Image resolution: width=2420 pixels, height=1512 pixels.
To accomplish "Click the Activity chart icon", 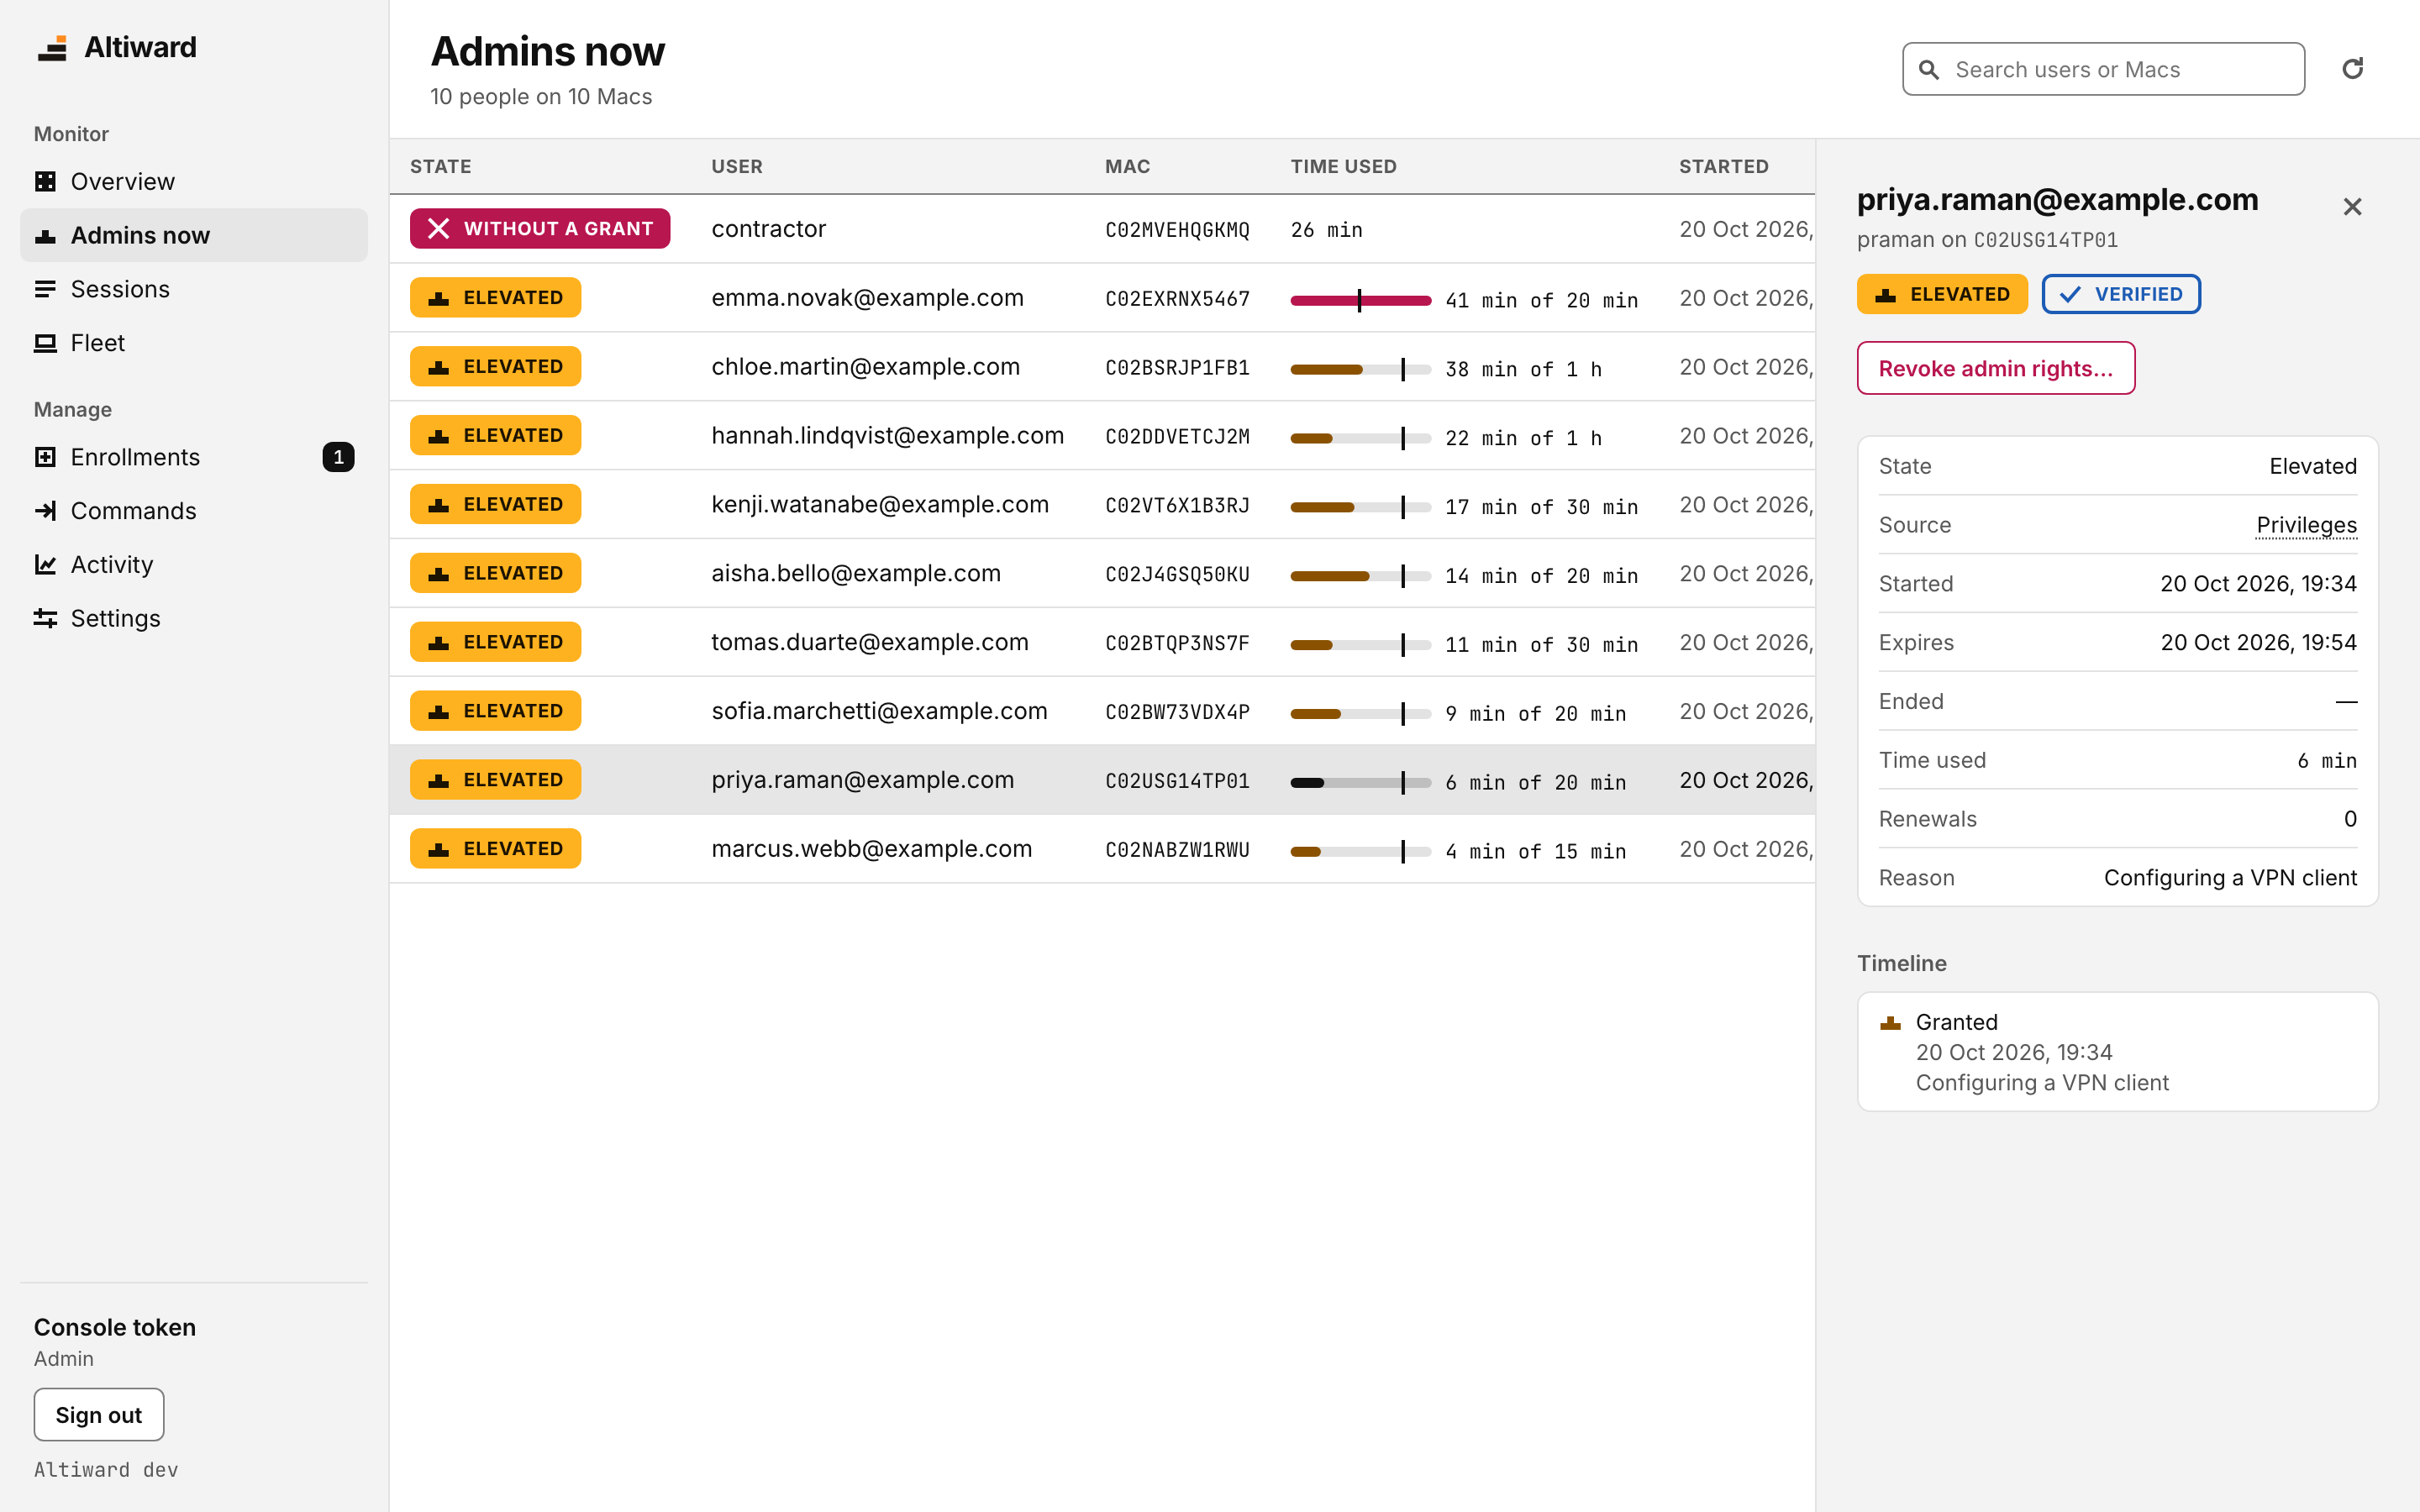I will point(45,565).
